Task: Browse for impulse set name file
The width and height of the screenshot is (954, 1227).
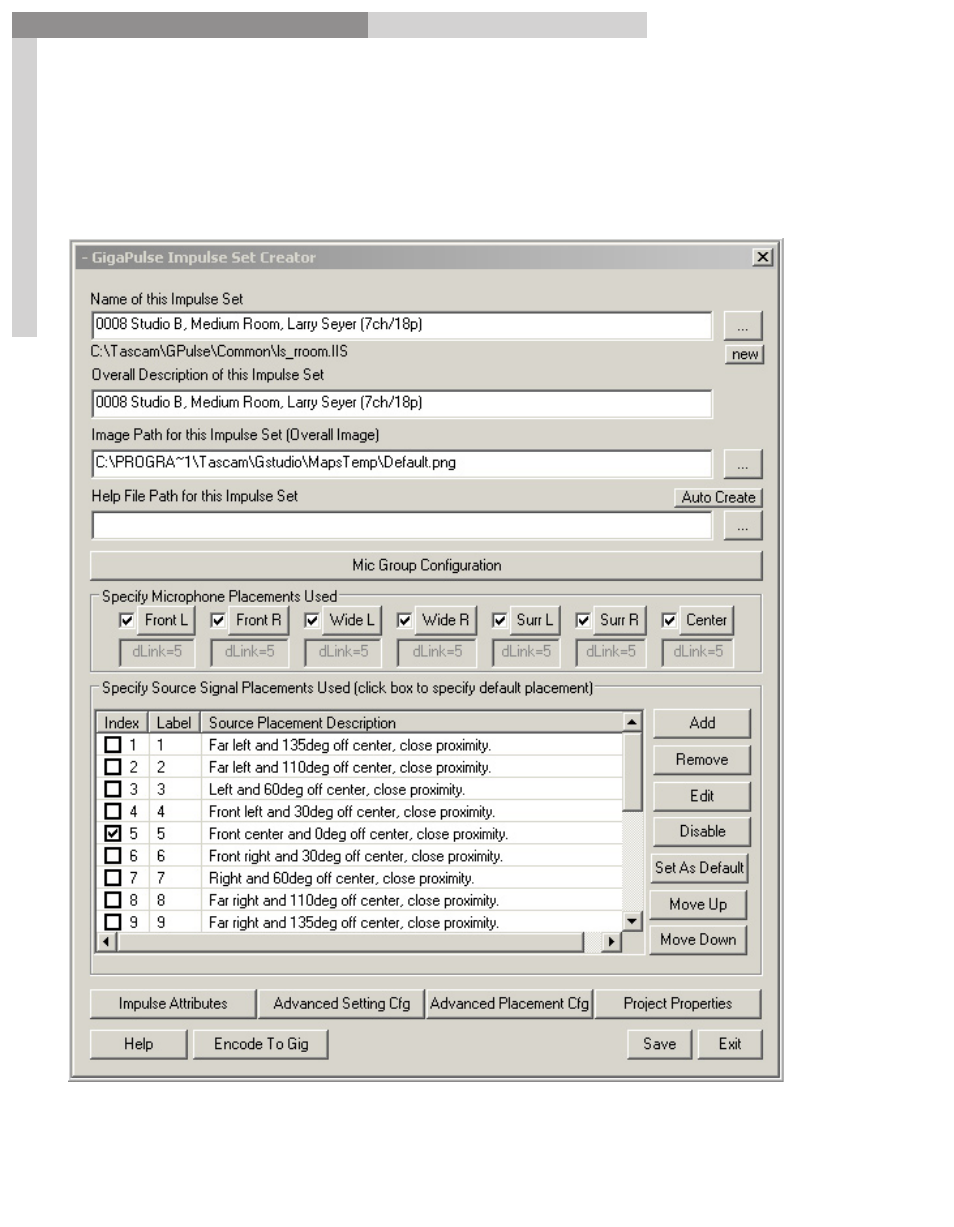Action: coord(742,325)
